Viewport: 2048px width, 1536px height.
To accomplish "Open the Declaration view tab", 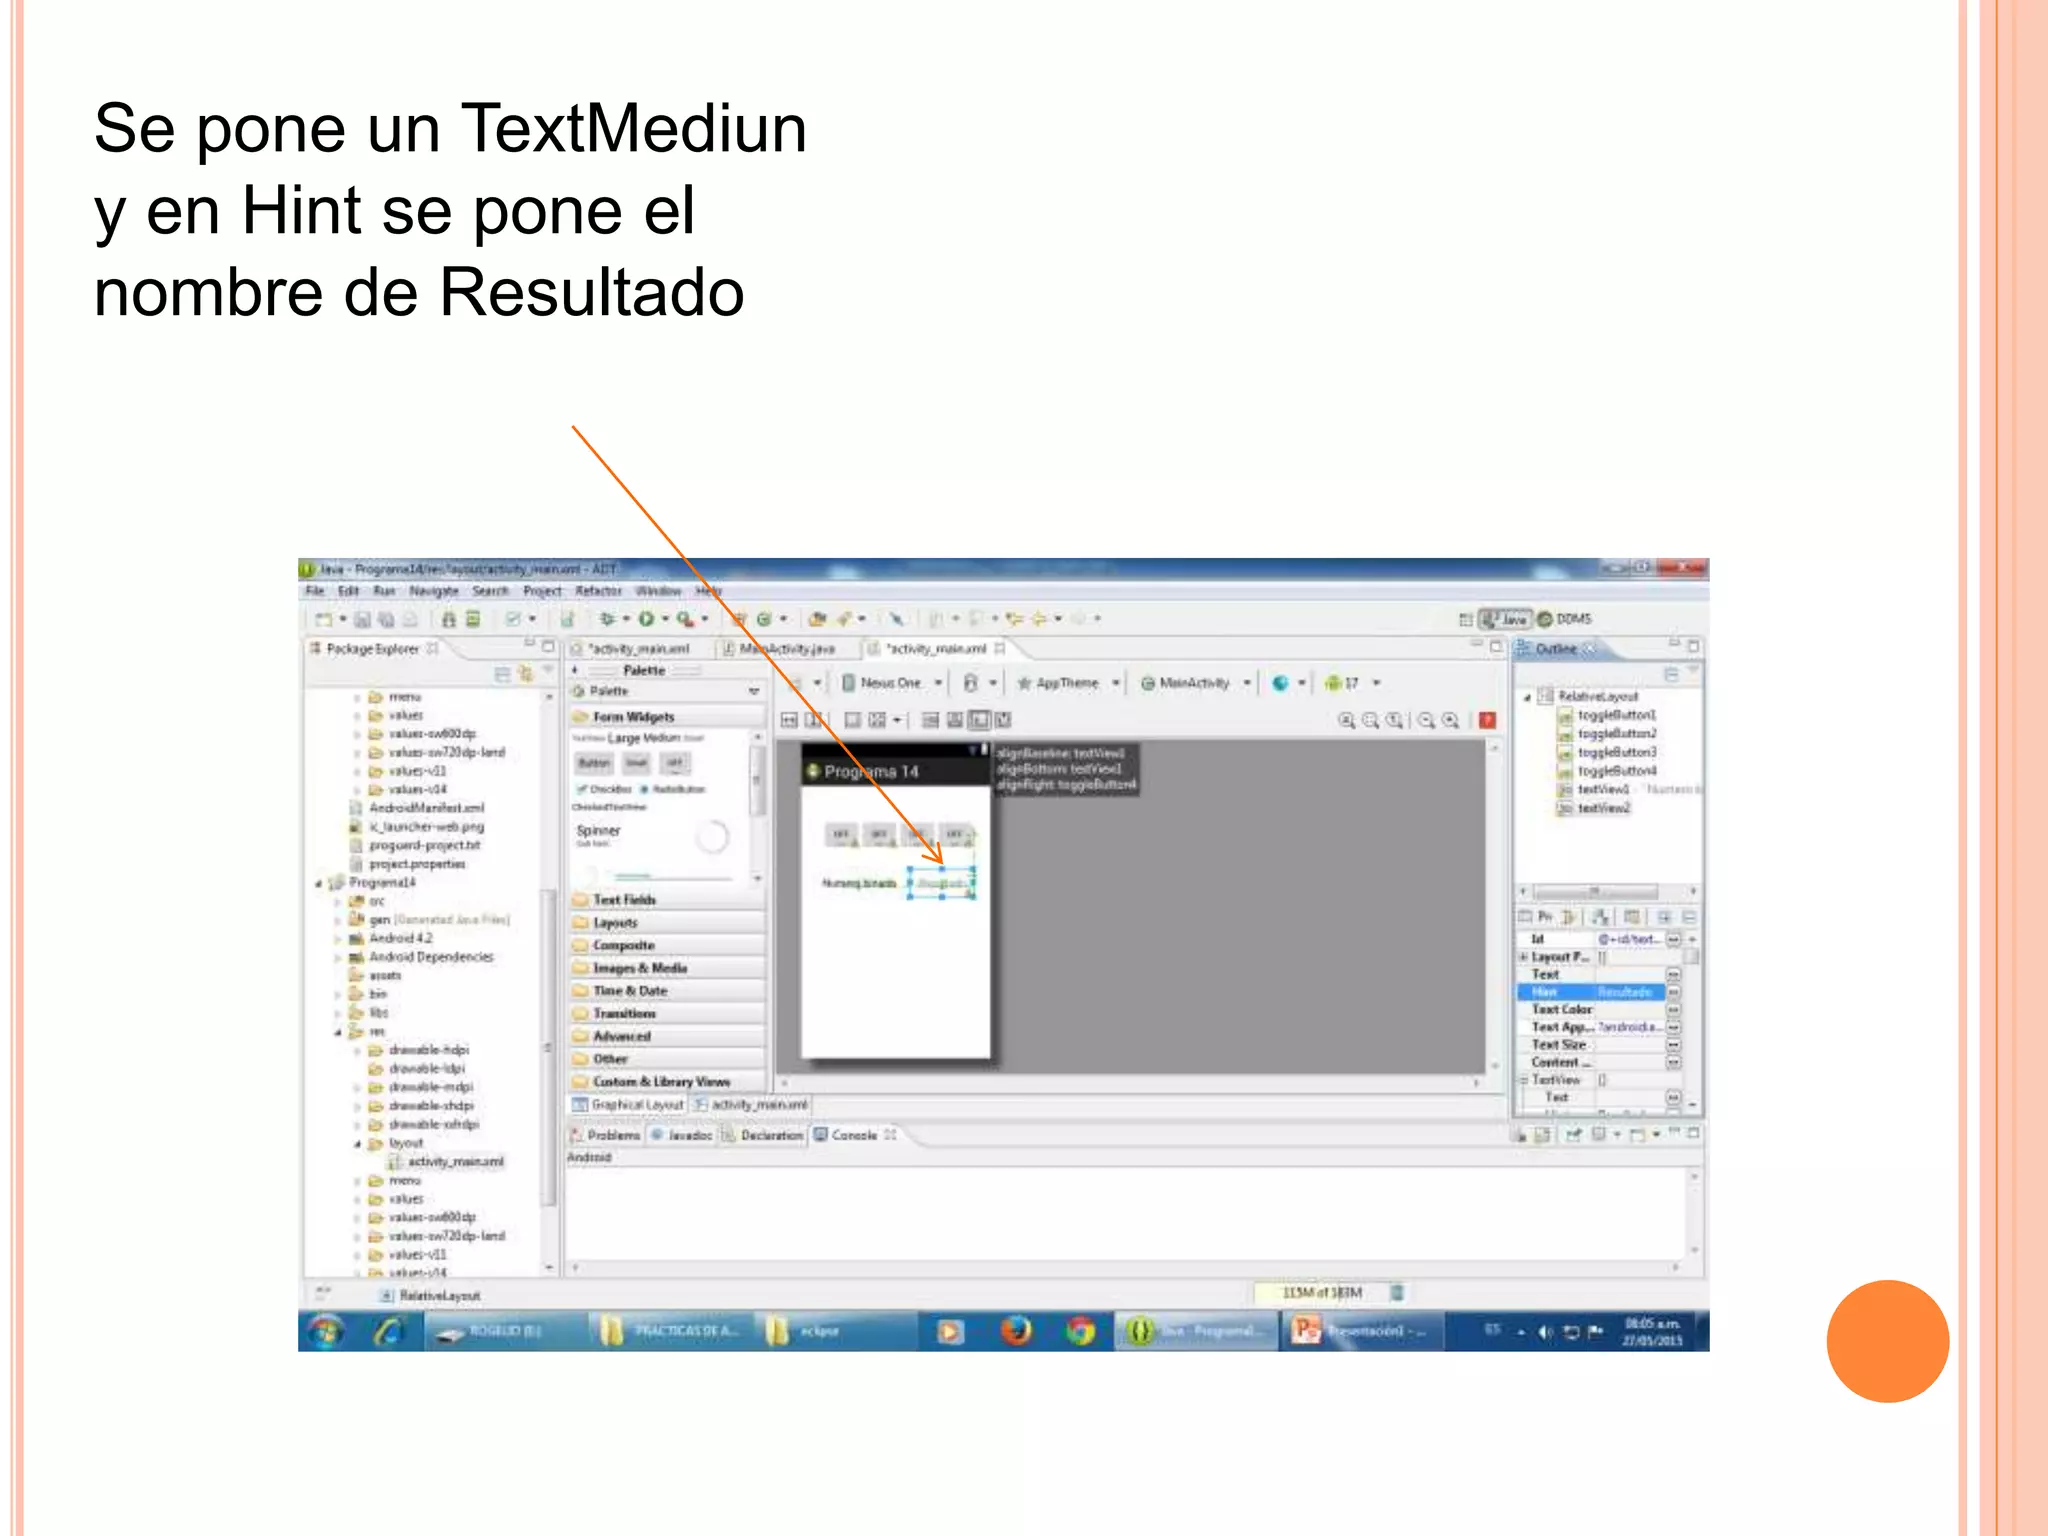I will click(x=763, y=1136).
